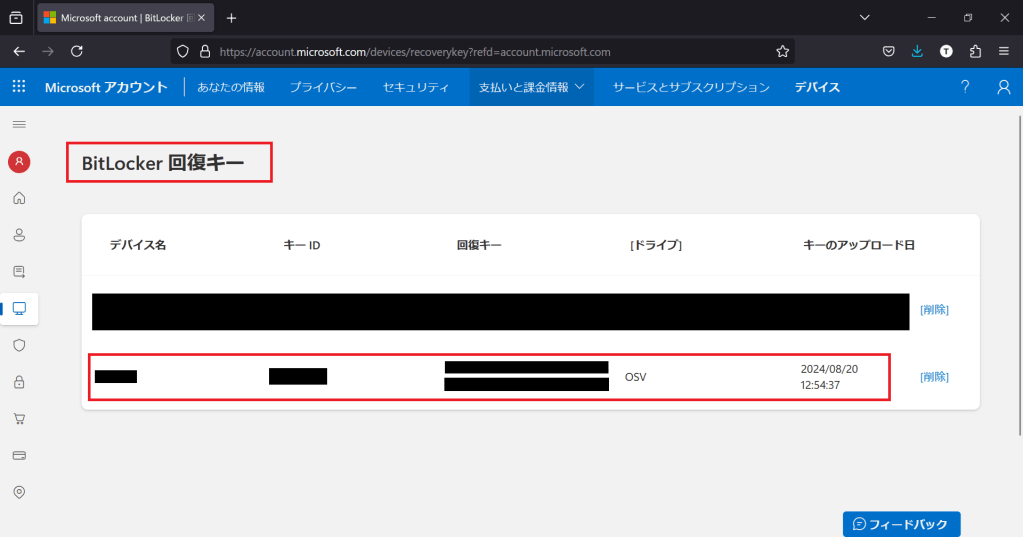The image size is (1023, 537).
Task: Click the Devices monitor icon in sidebar
Action: coord(19,308)
